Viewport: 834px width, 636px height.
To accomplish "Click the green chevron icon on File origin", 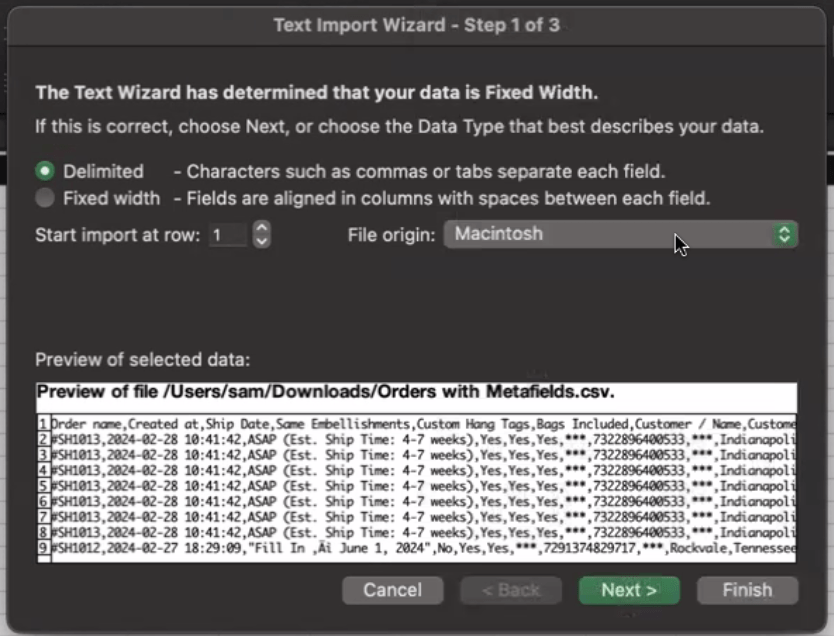I will pyautogui.click(x=784, y=234).
